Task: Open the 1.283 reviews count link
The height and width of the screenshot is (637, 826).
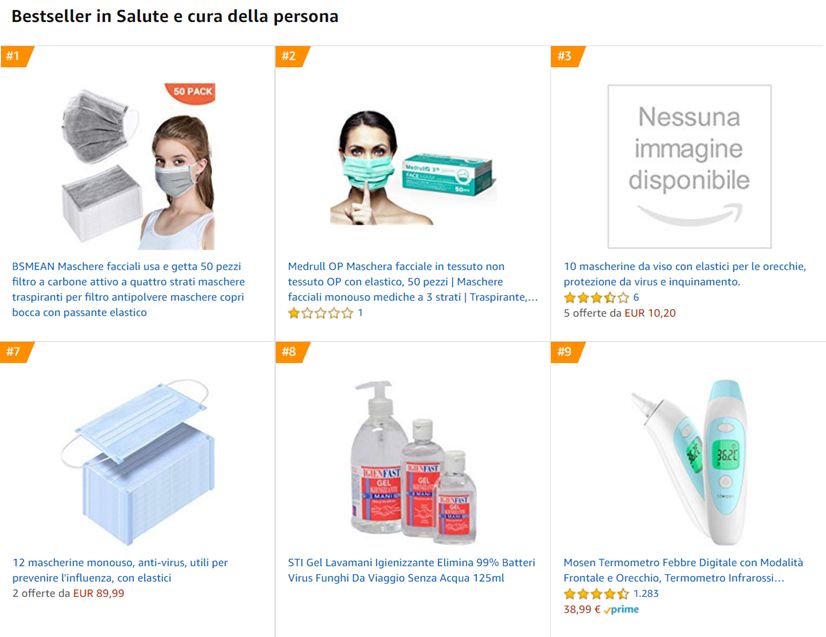Action: (x=646, y=594)
